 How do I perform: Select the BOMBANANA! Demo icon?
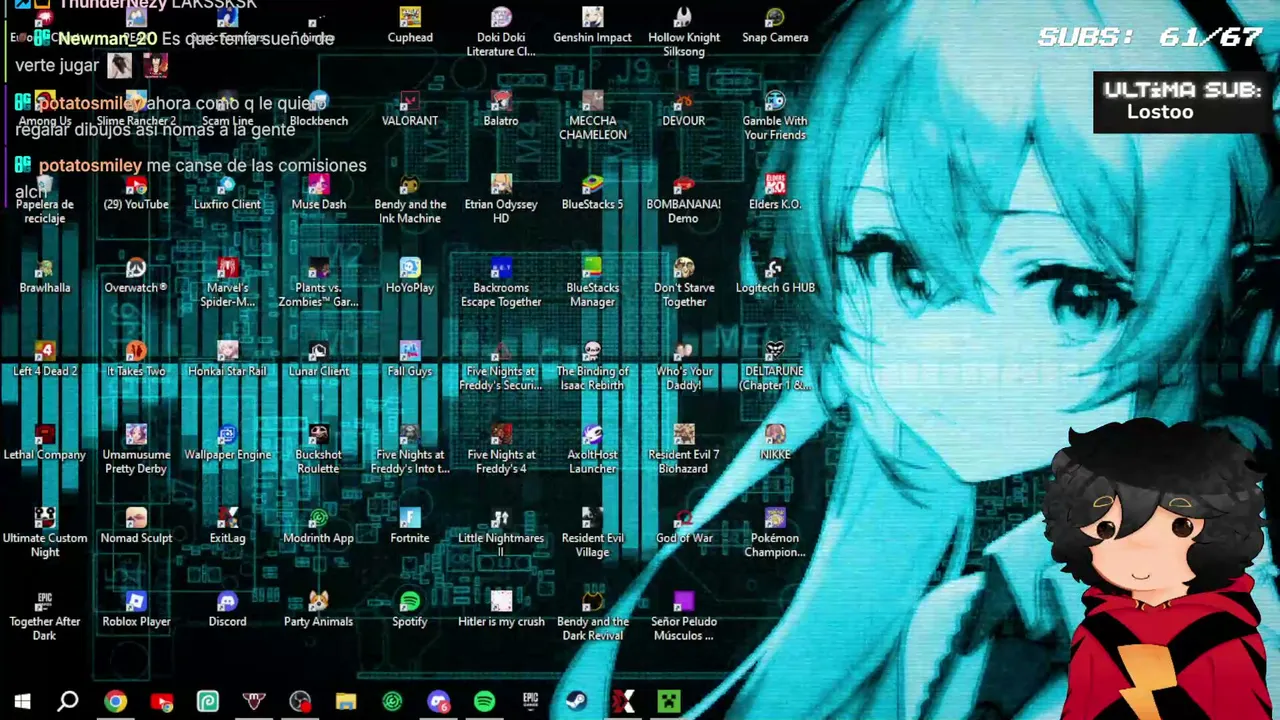tap(684, 199)
